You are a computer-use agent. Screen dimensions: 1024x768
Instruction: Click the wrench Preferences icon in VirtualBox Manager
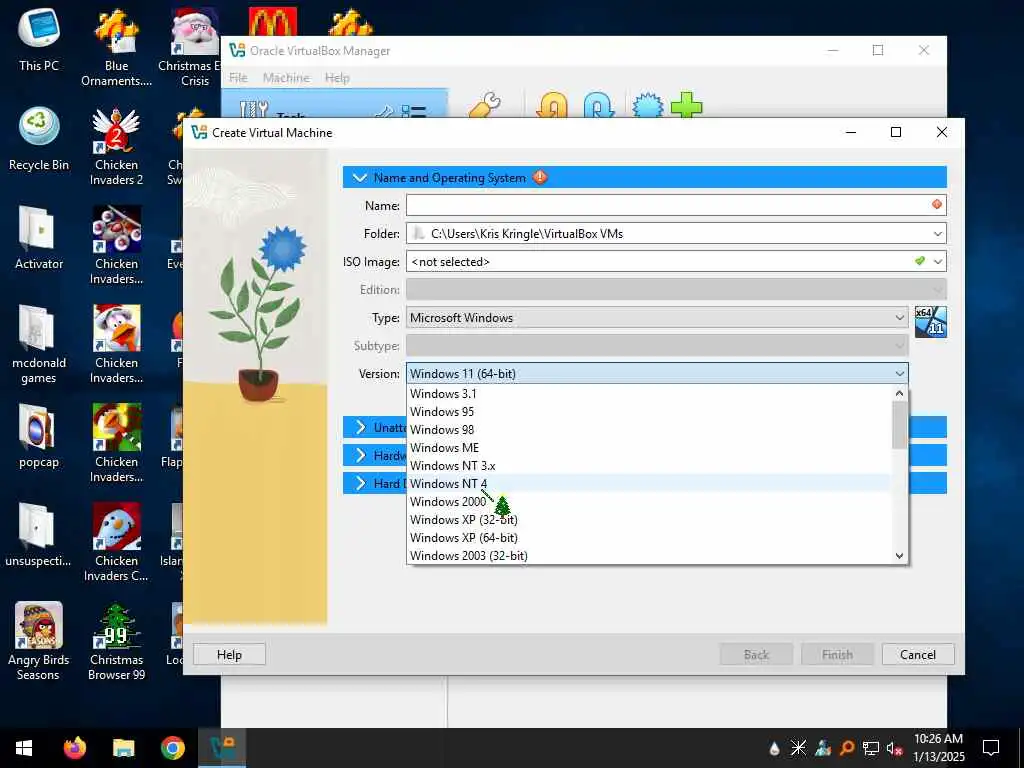coord(485,105)
